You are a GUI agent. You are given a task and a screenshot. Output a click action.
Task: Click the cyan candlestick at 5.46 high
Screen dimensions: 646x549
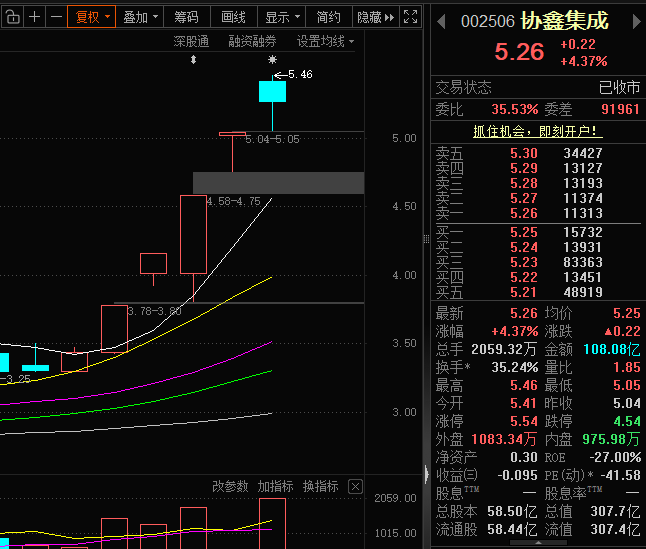tap(272, 91)
